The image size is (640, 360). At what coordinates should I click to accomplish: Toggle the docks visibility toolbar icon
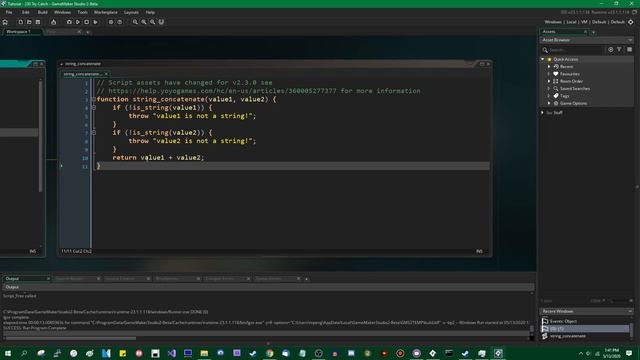[162, 22]
